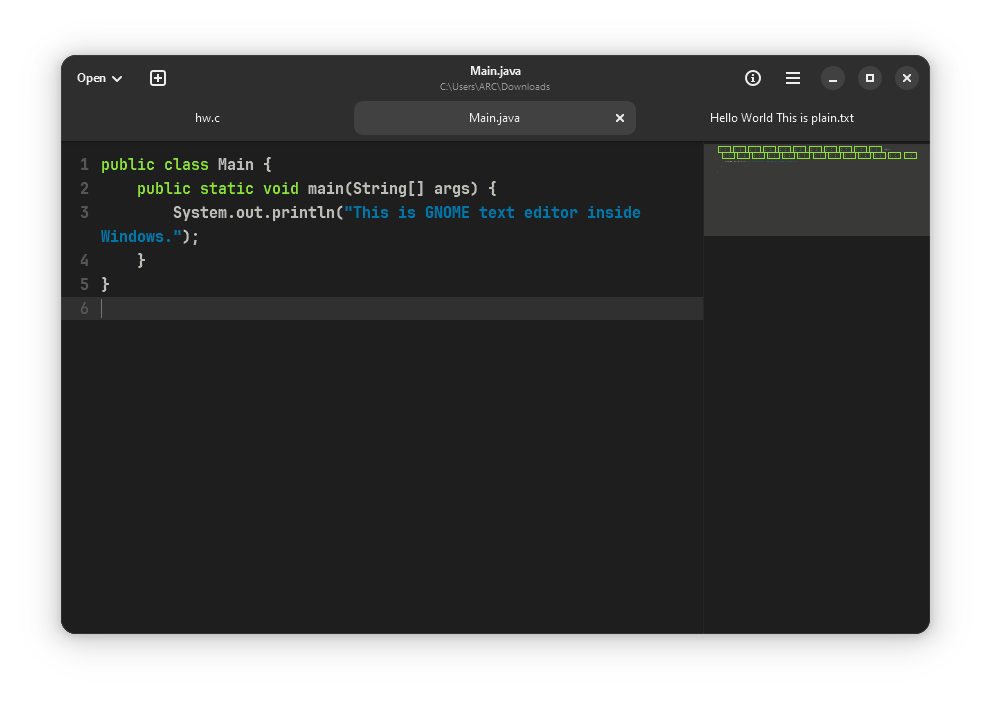Close the Main.java tab
Image resolution: width=991 pixels, height=701 pixels.
pos(620,118)
